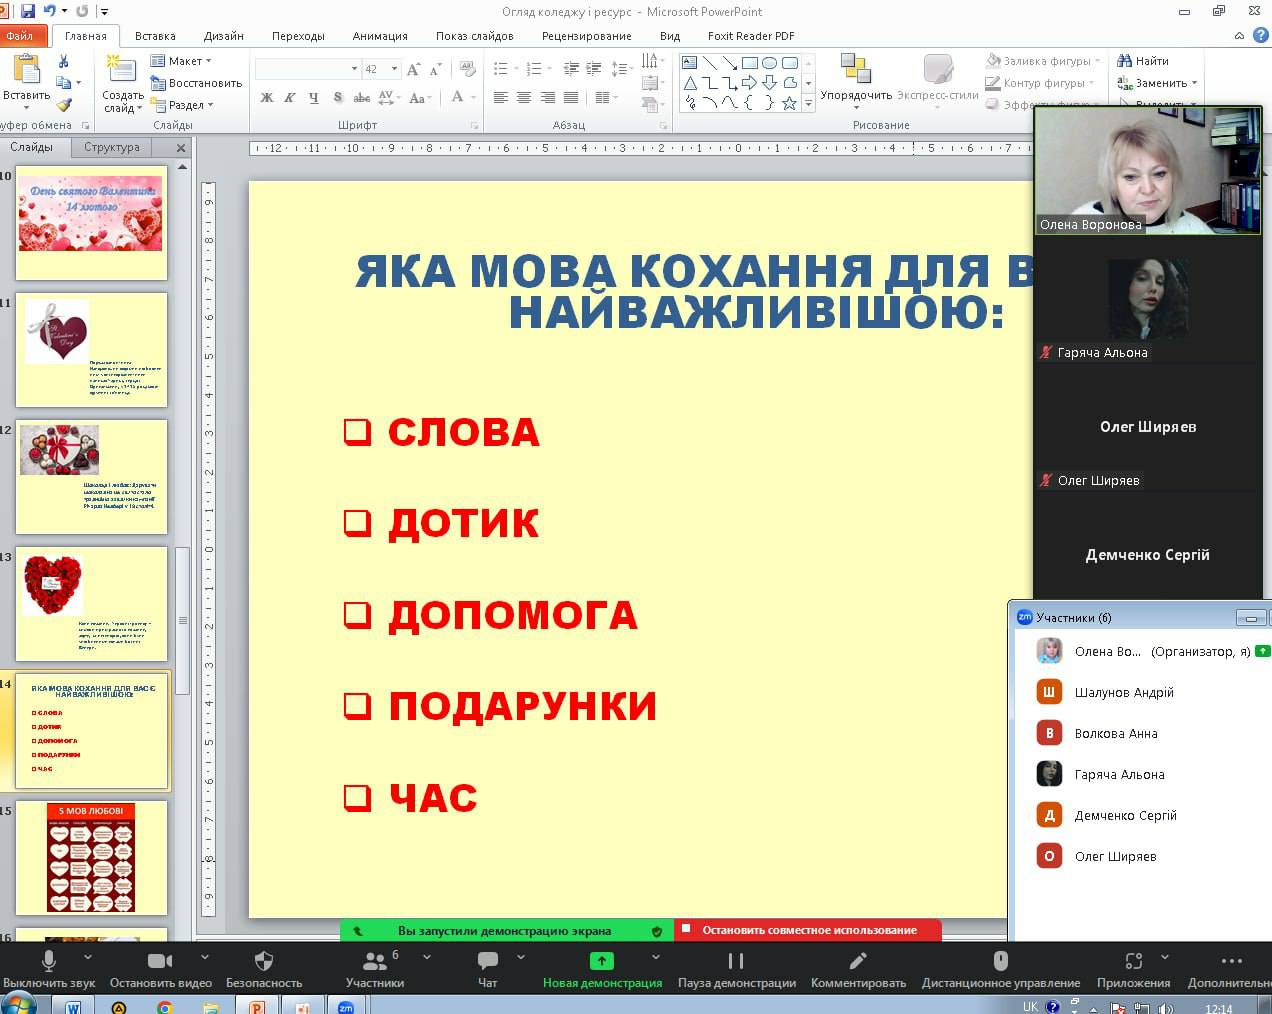The width and height of the screenshot is (1272, 1014).
Task: Mute the microphone in Zoom toolbar
Action: [48, 962]
